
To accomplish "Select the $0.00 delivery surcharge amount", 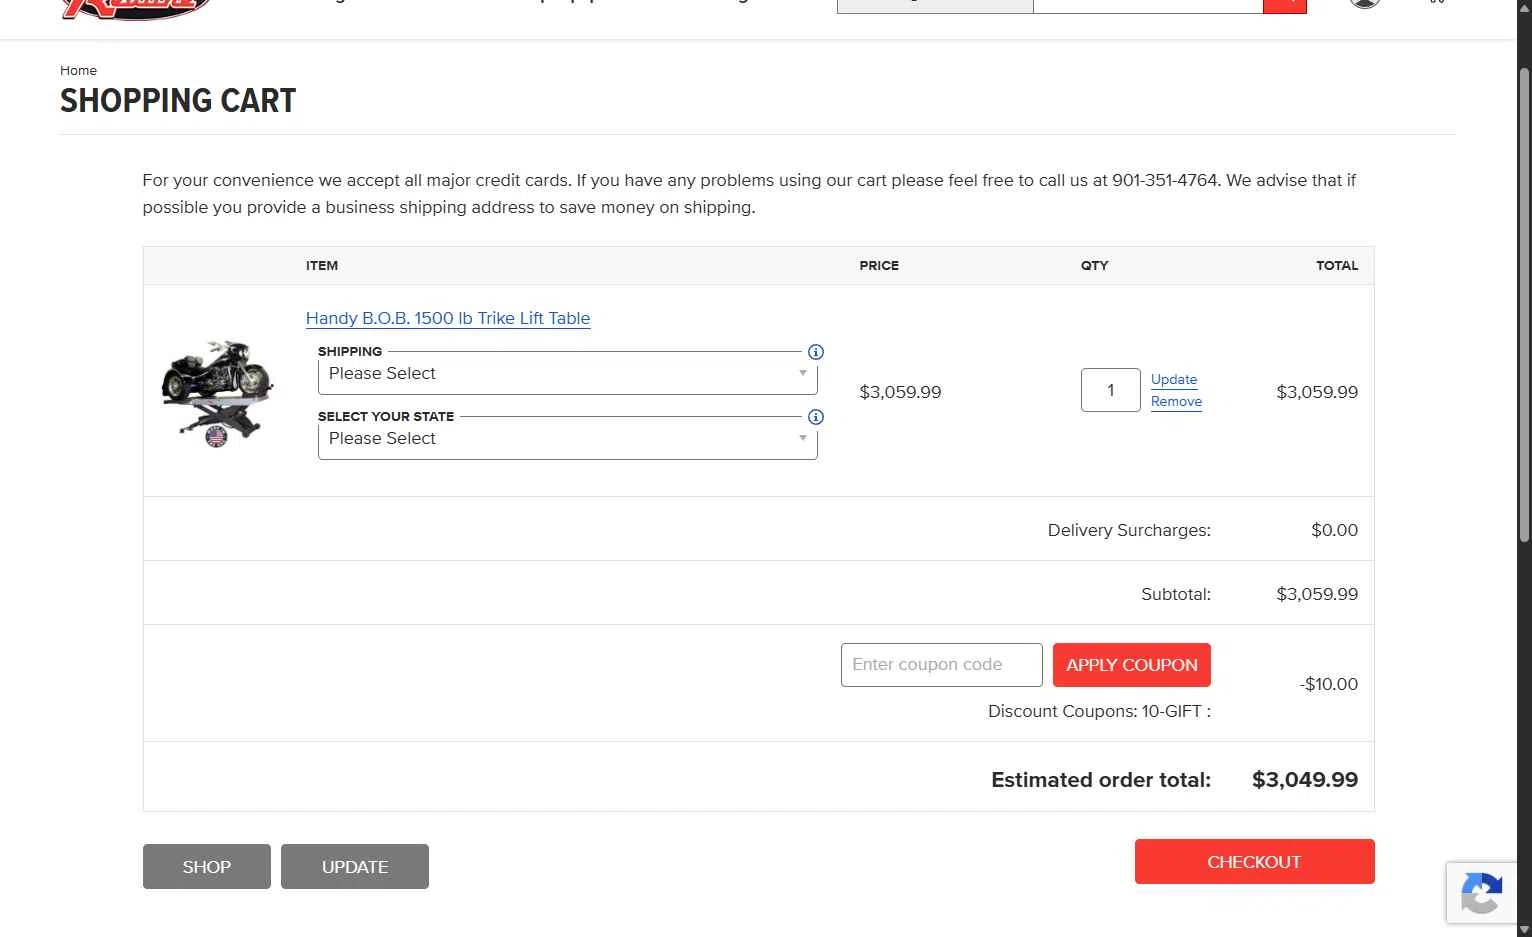I will click(x=1335, y=530).
